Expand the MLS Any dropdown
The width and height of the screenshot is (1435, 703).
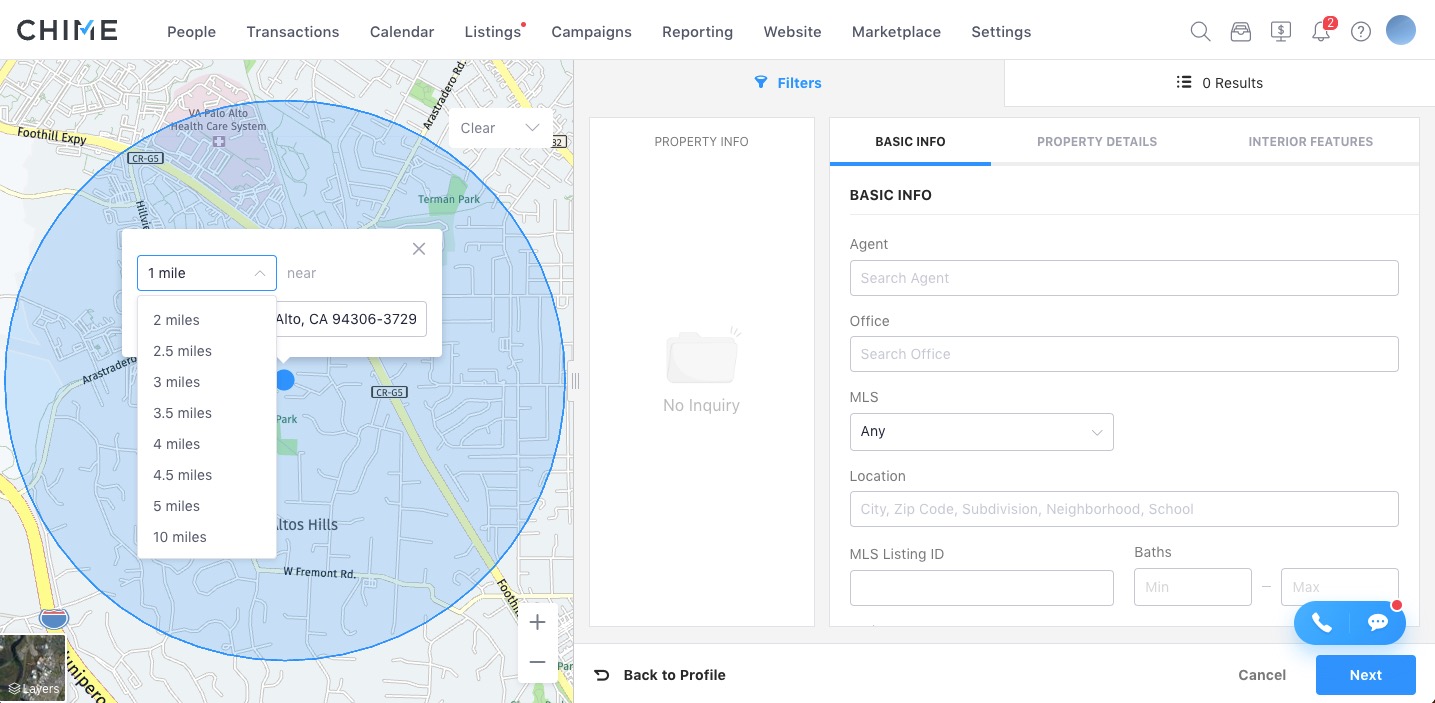click(981, 432)
